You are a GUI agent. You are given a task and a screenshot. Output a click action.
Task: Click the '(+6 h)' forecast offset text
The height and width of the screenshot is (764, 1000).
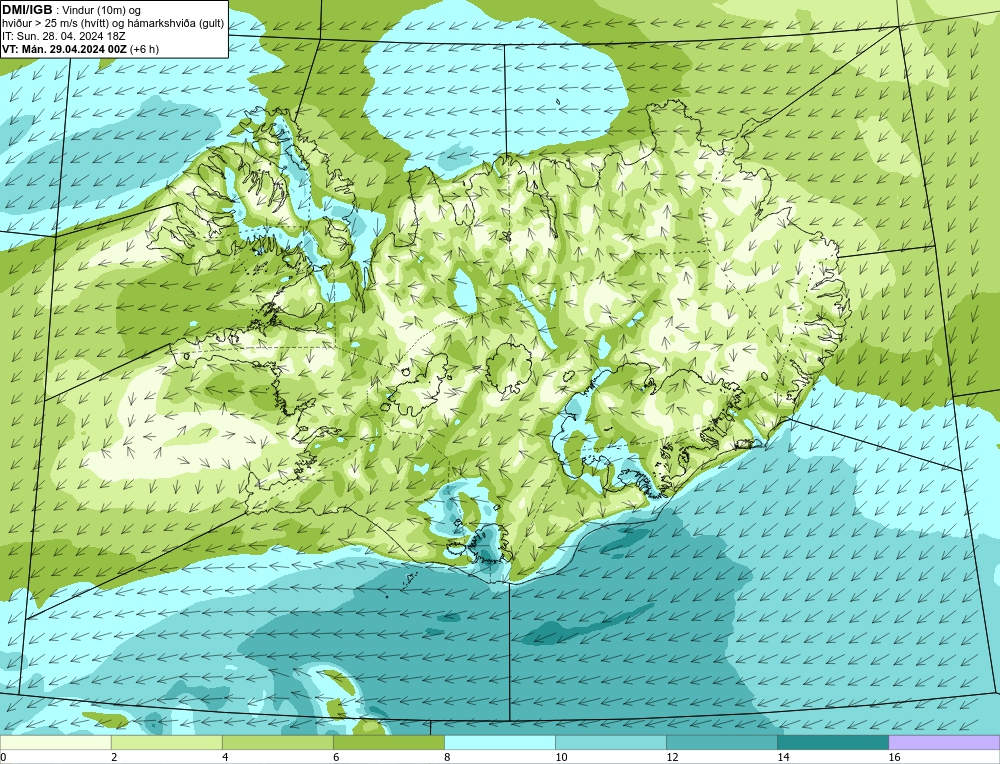(x=144, y=49)
